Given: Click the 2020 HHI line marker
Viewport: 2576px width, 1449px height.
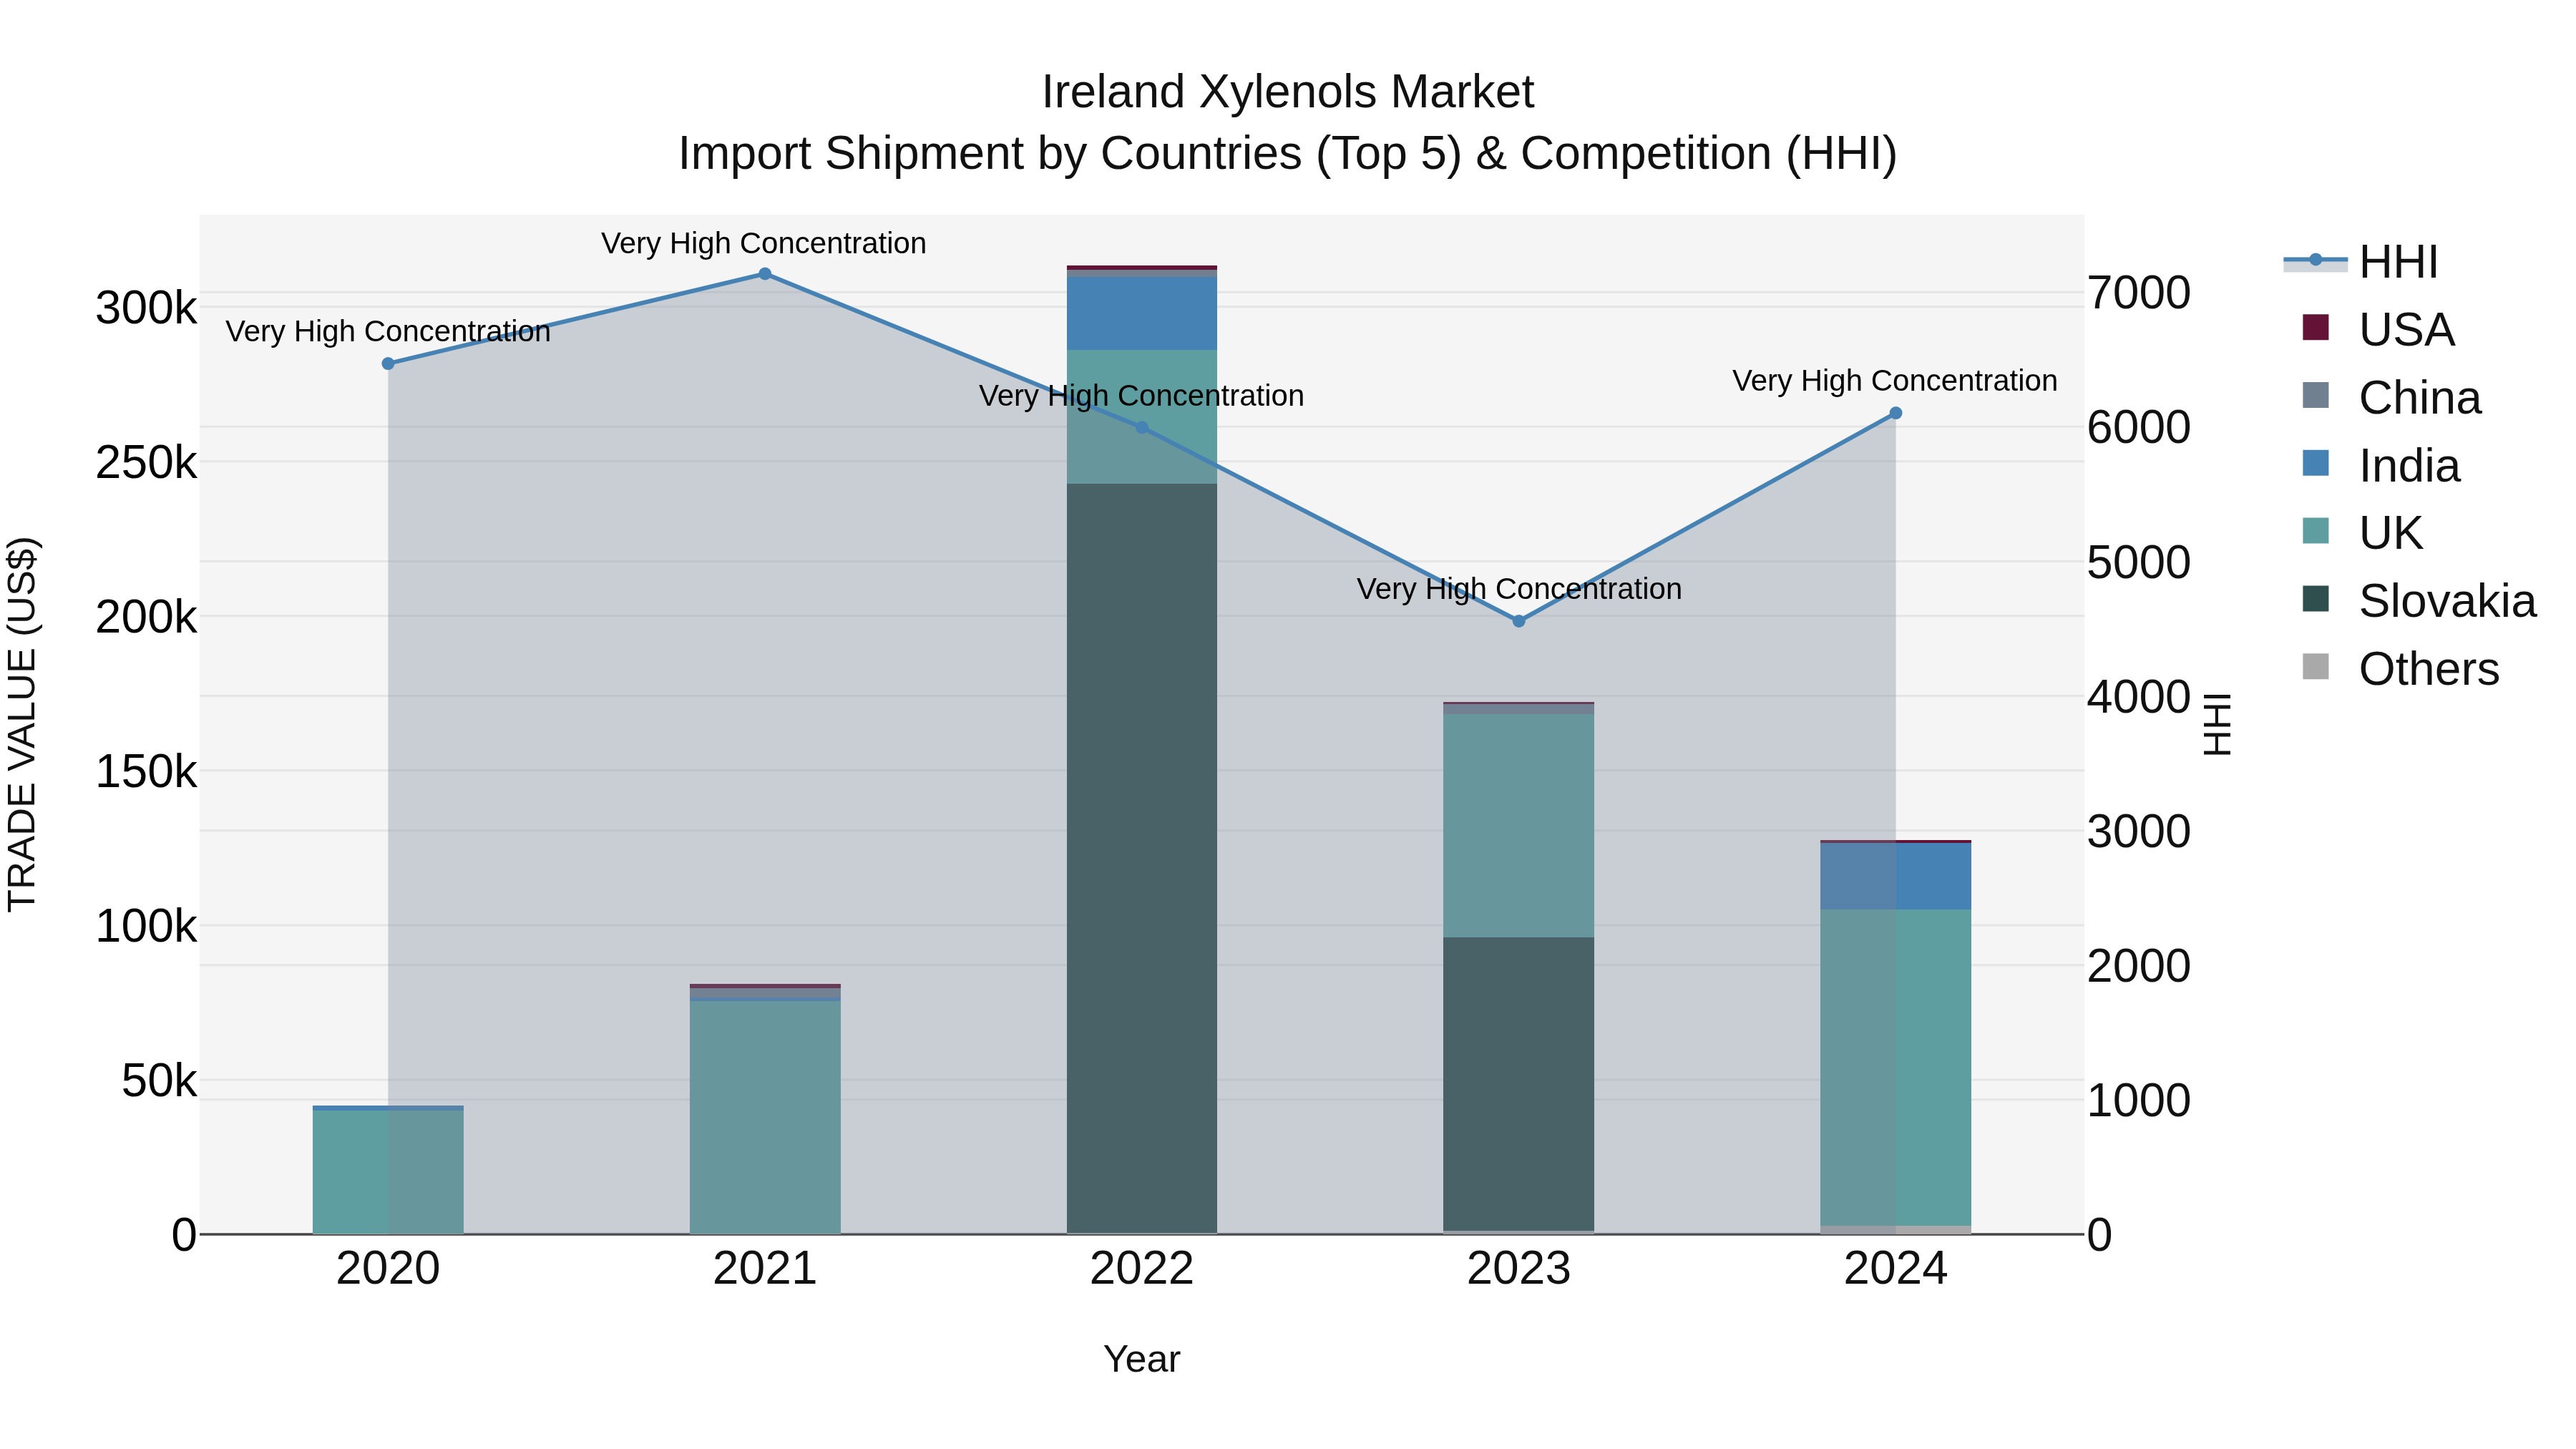Looking at the screenshot, I should [388, 364].
